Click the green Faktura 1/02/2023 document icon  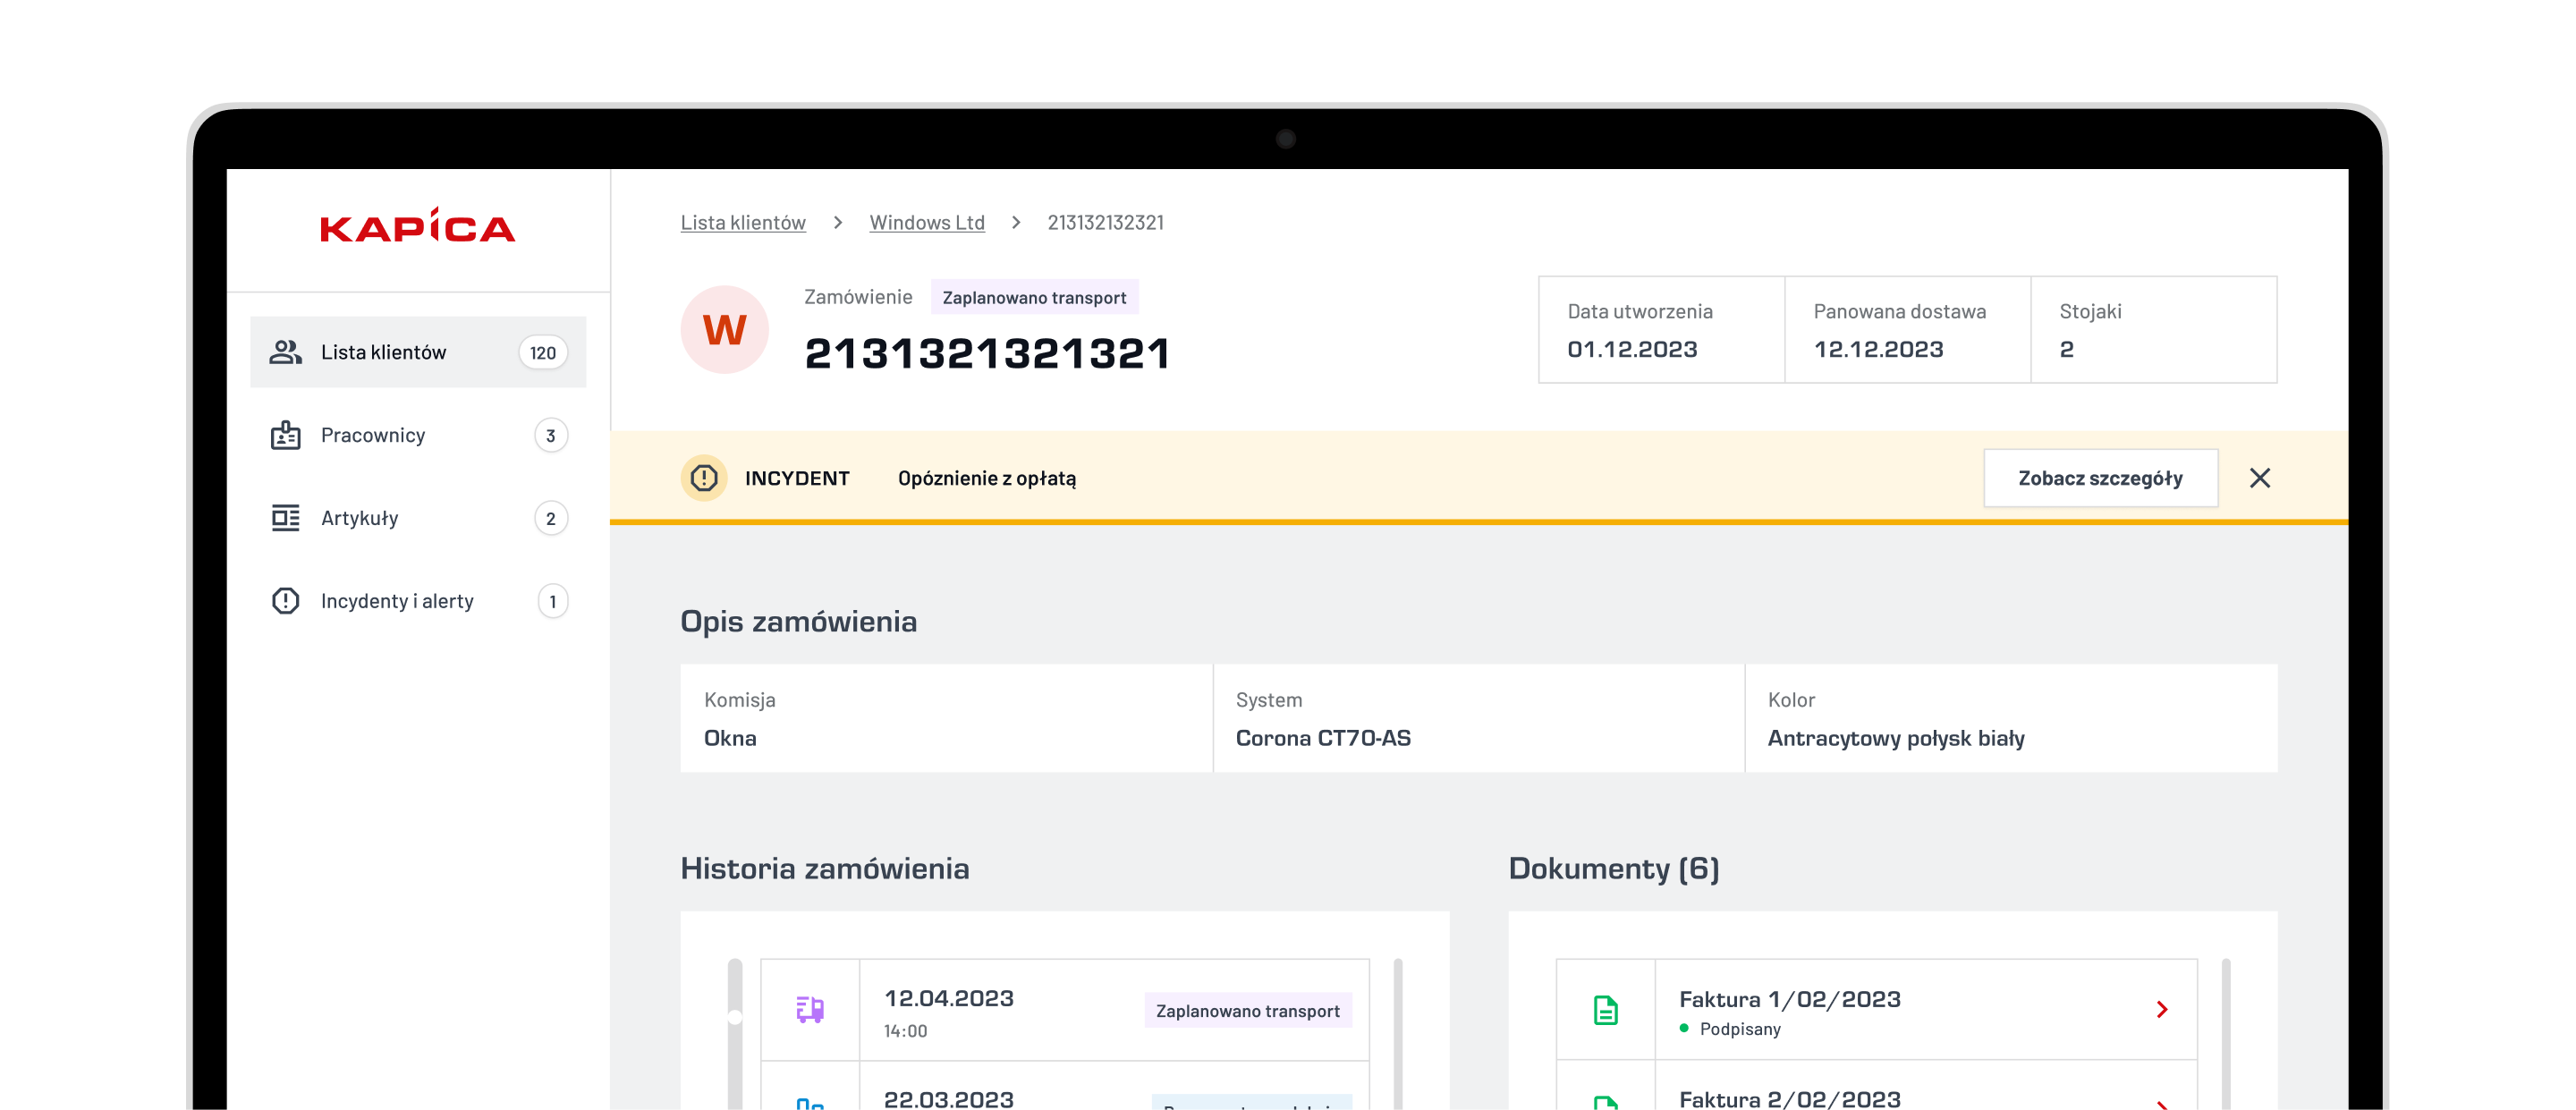click(x=1605, y=1010)
